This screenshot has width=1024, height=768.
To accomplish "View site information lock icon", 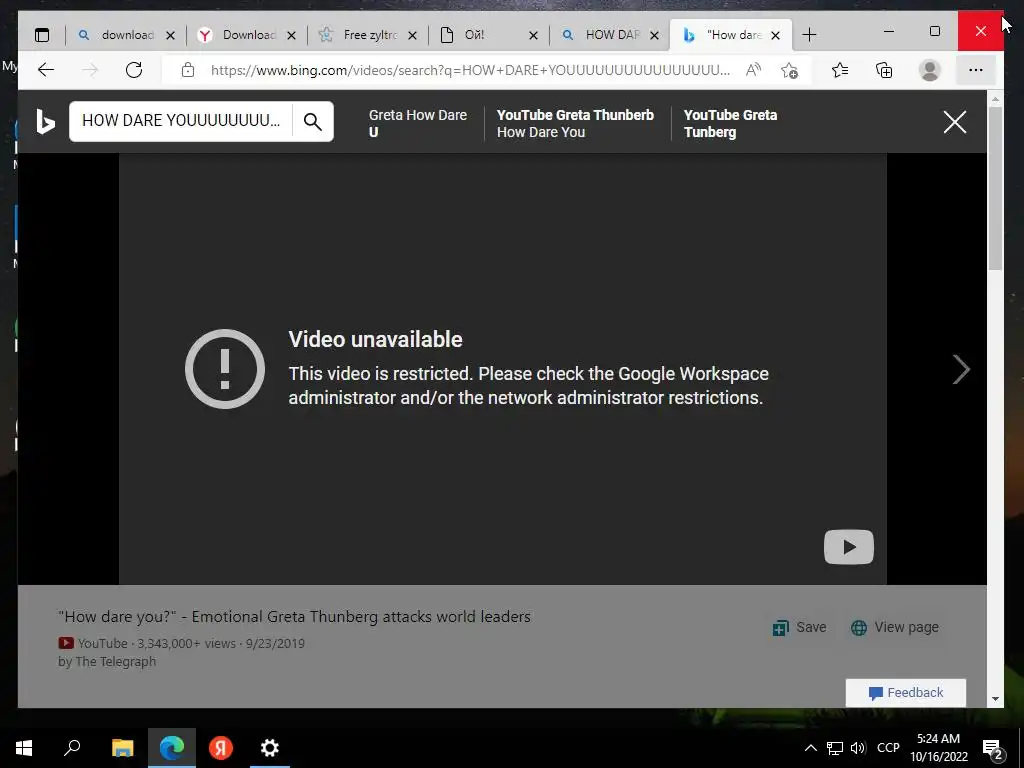I will 188,70.
